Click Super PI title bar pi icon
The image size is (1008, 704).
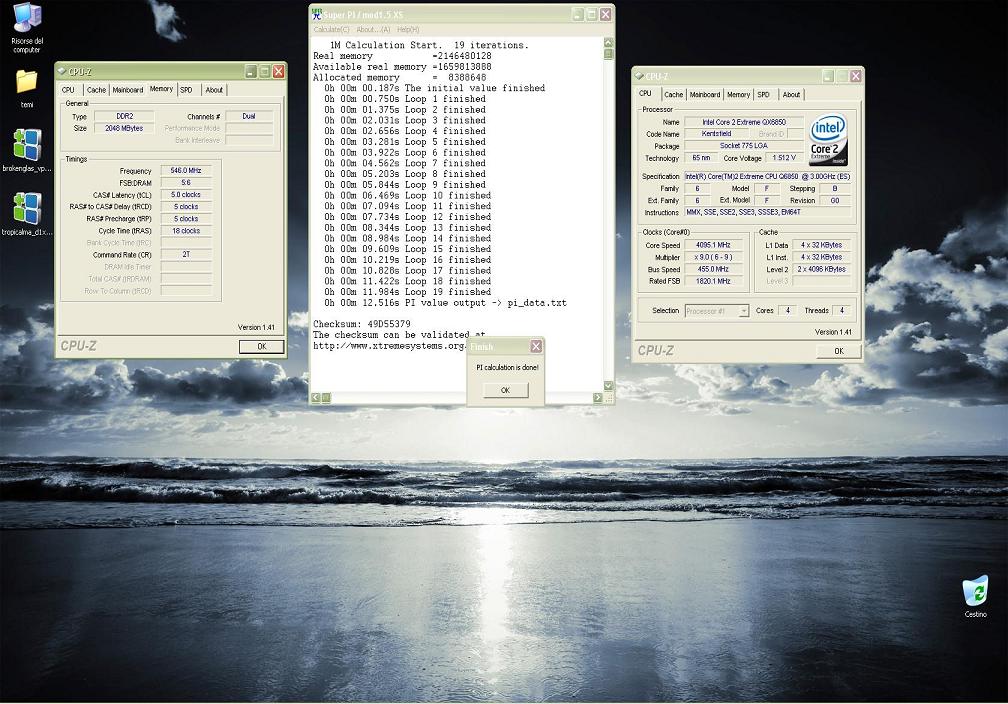coord(316,14)
